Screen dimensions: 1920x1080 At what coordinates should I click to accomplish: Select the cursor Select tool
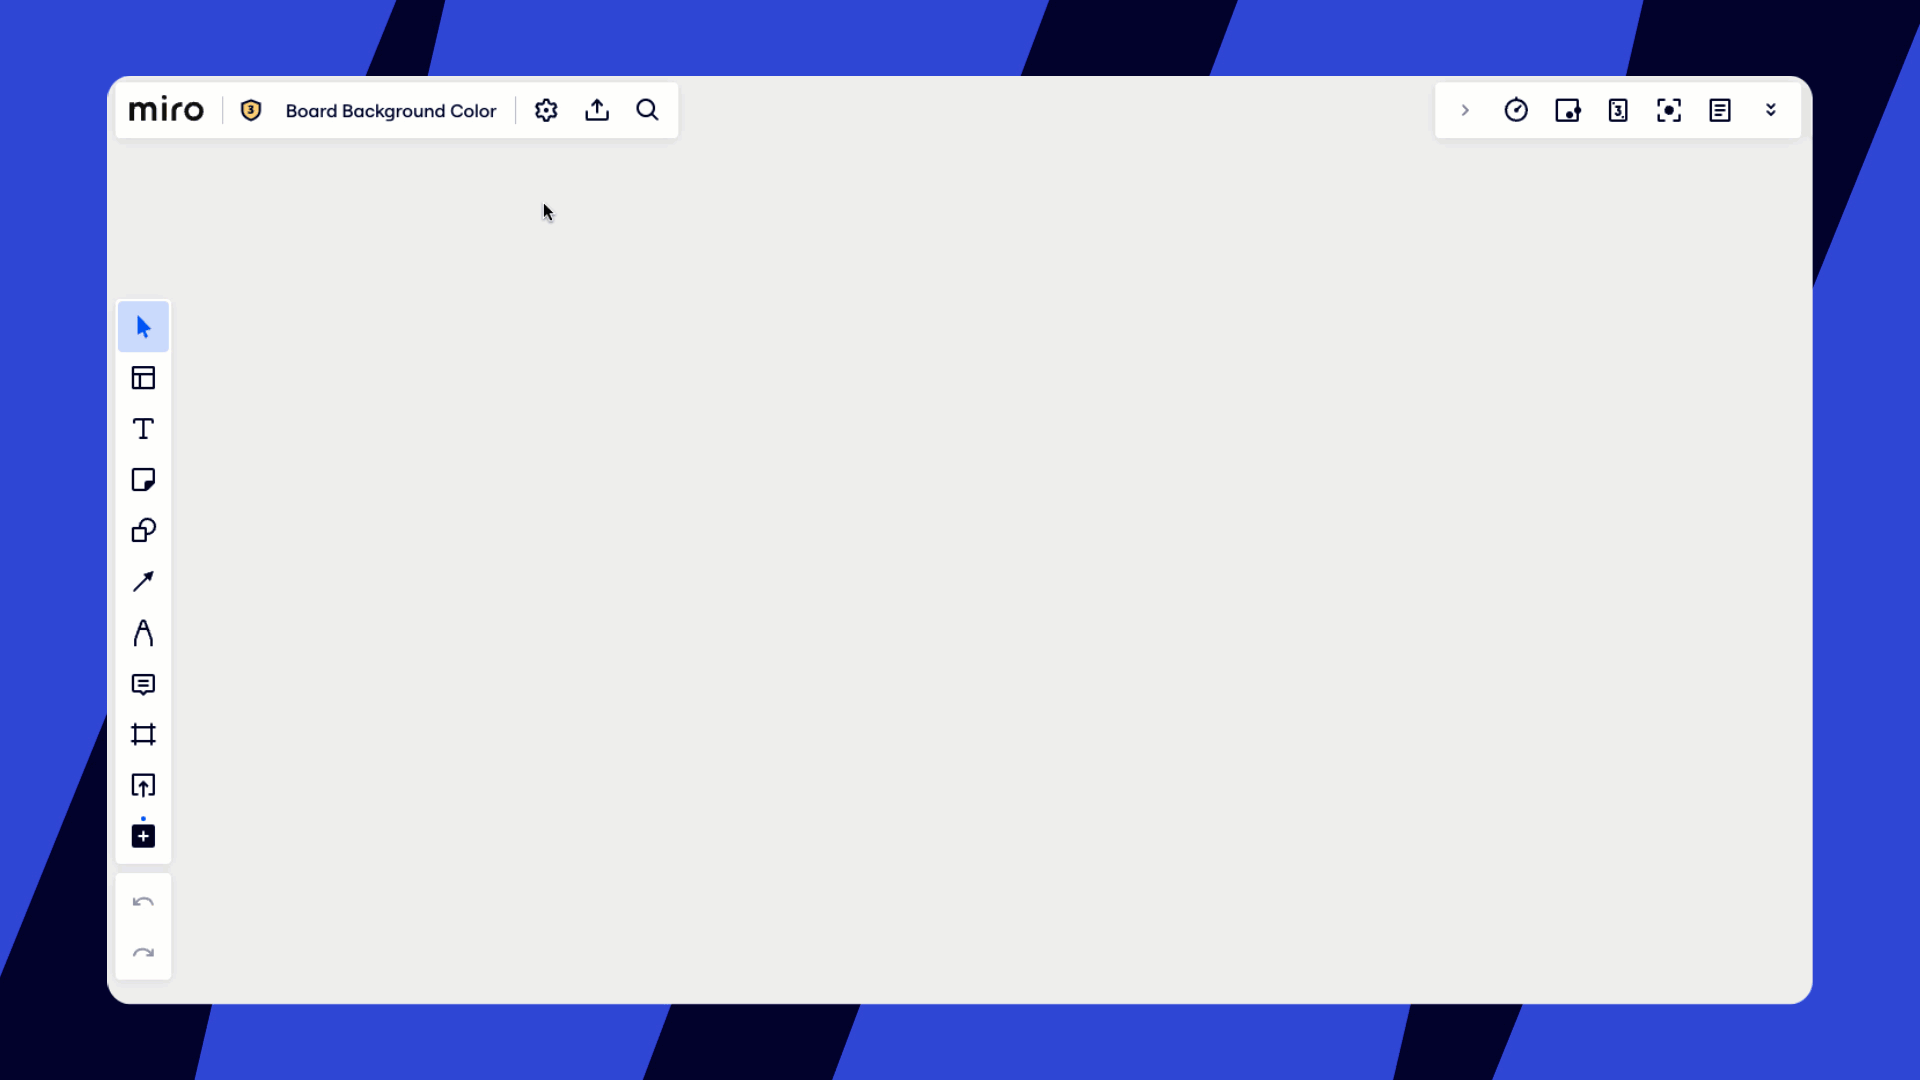click(x=143, y=327)
